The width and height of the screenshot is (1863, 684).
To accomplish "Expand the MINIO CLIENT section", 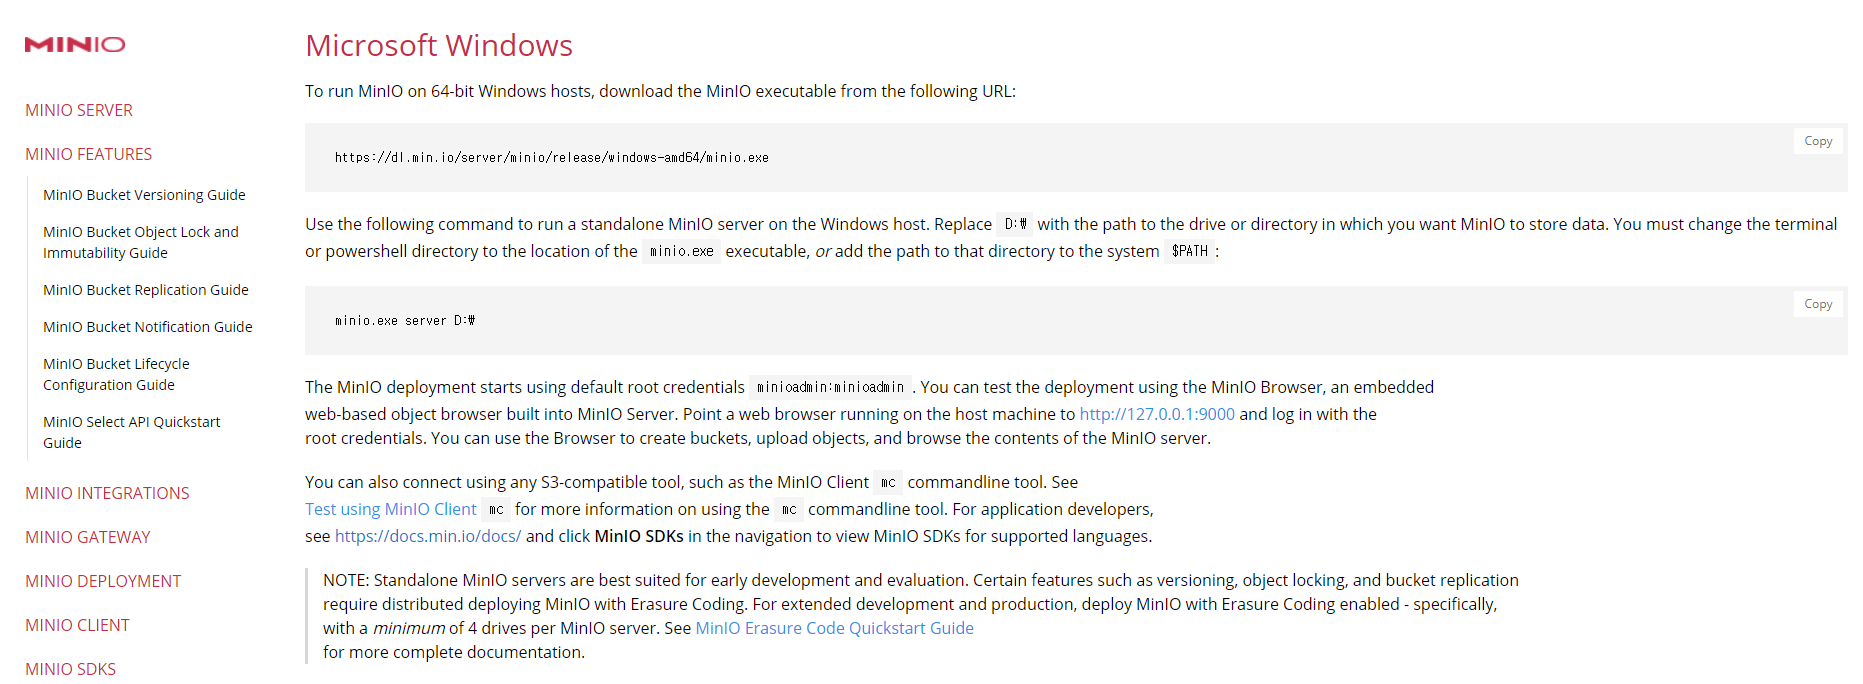I will point(77,625).
